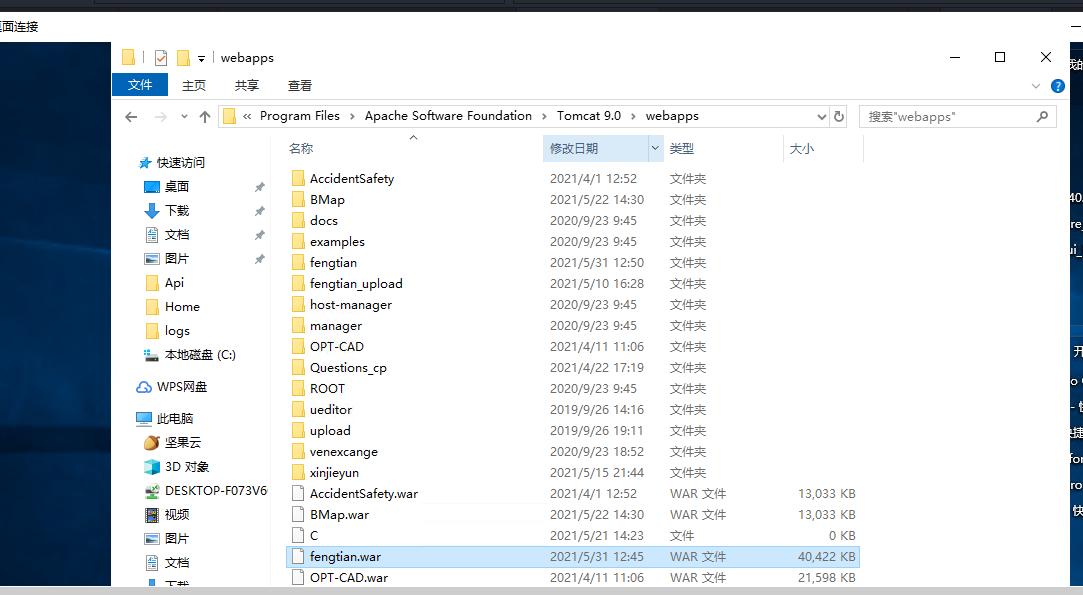Select the BMap.war file
Screen dimensions: 1083x595
[x=339, y=515]
